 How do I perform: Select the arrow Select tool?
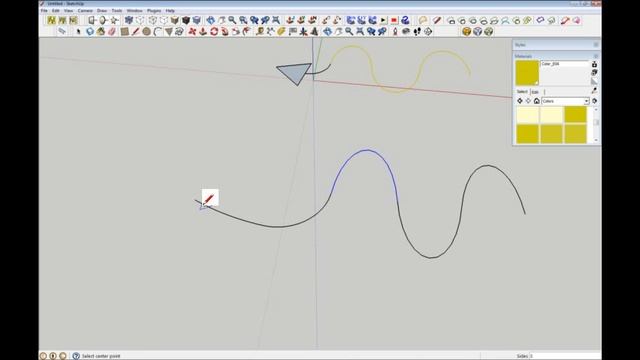tap(78, 31)
